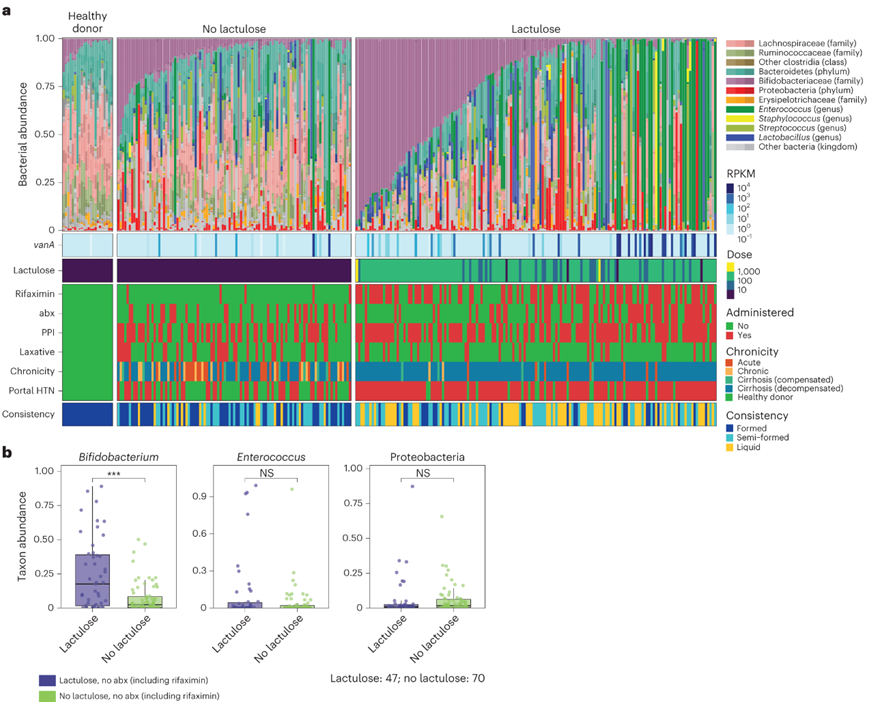Image resolution: width=869 pixels, height=704 pixels.
Task: Select the 'No lactulose' group heading at top
Action: 233,30
